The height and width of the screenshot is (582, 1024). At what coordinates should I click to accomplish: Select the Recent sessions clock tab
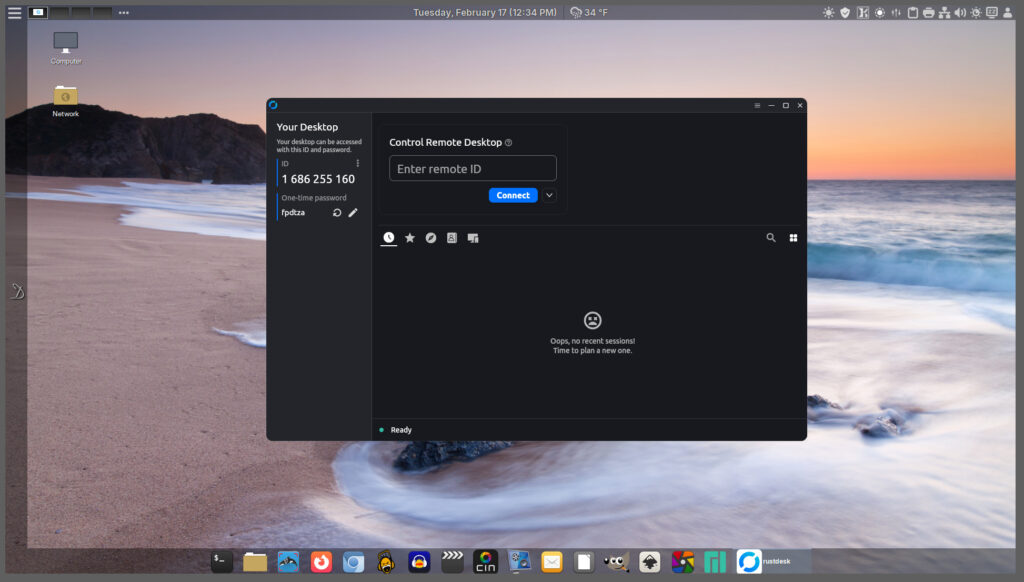tap(389, 238)
